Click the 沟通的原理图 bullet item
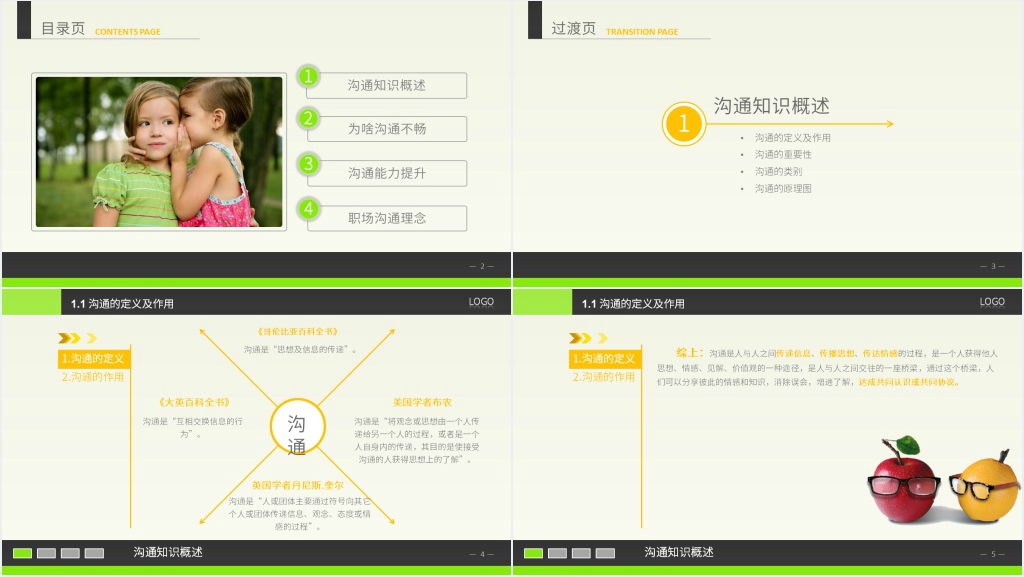The width and height of the screenshot is (1024, 577). coord(783,189)
